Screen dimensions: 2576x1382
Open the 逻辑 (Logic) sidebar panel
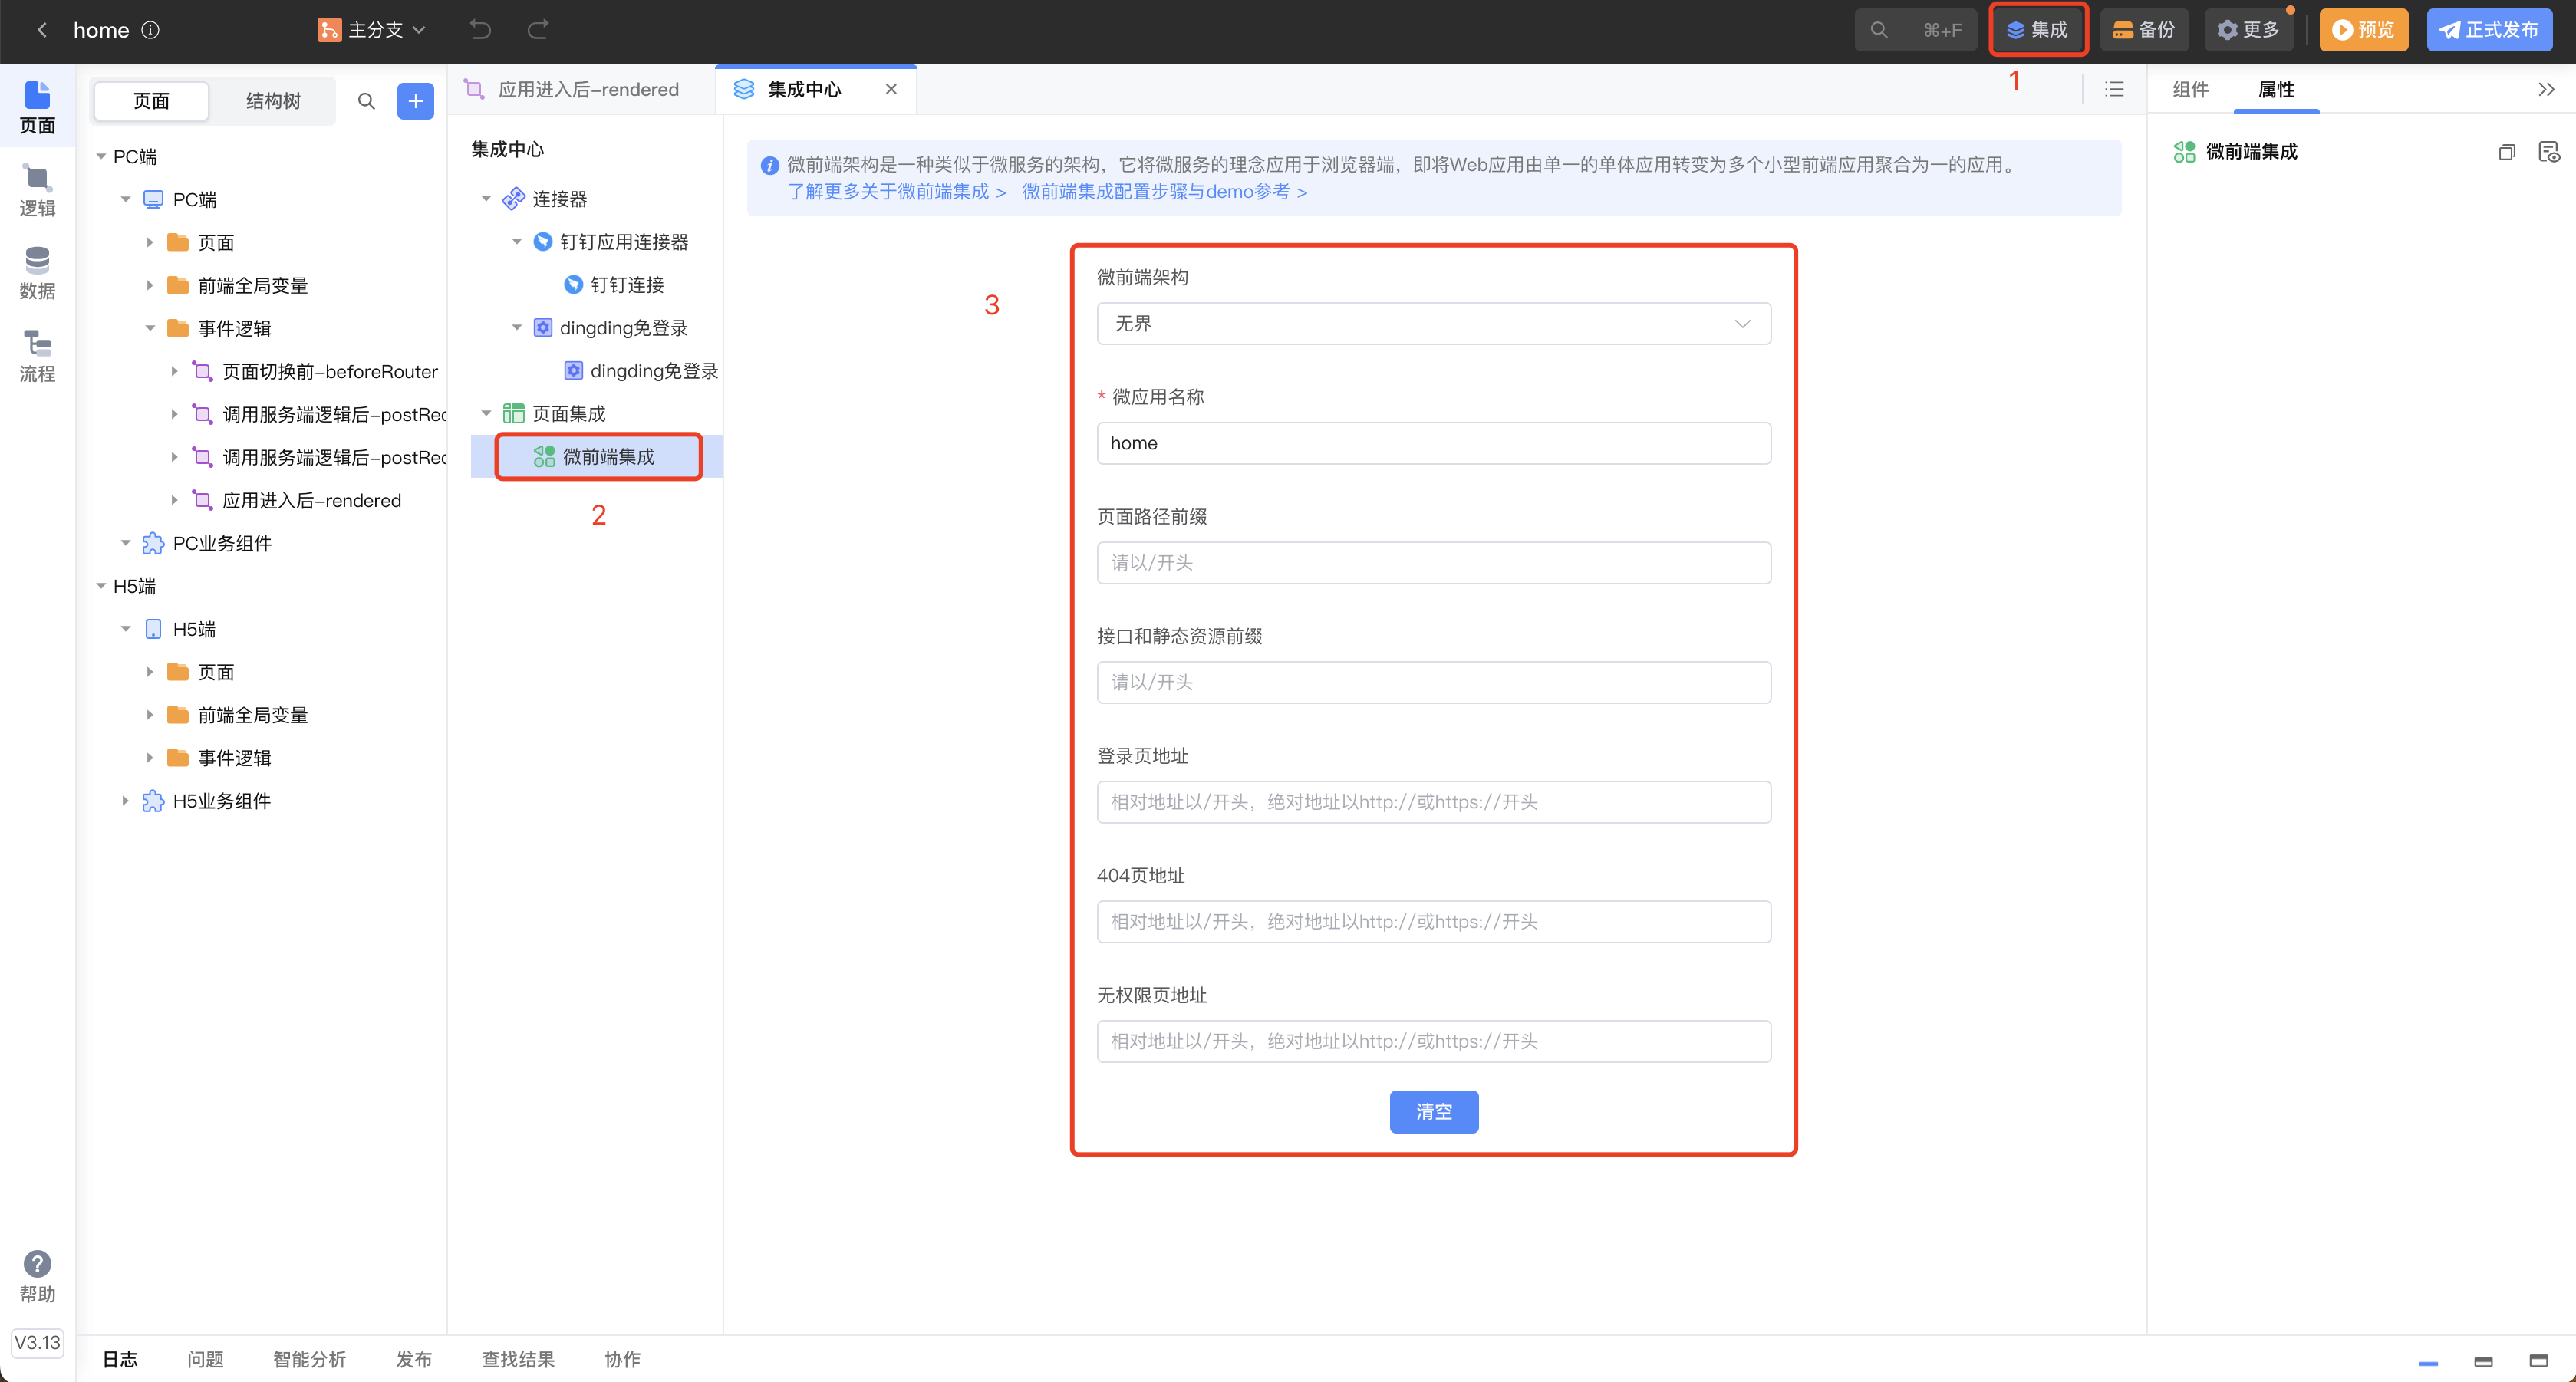coord(37,190)
